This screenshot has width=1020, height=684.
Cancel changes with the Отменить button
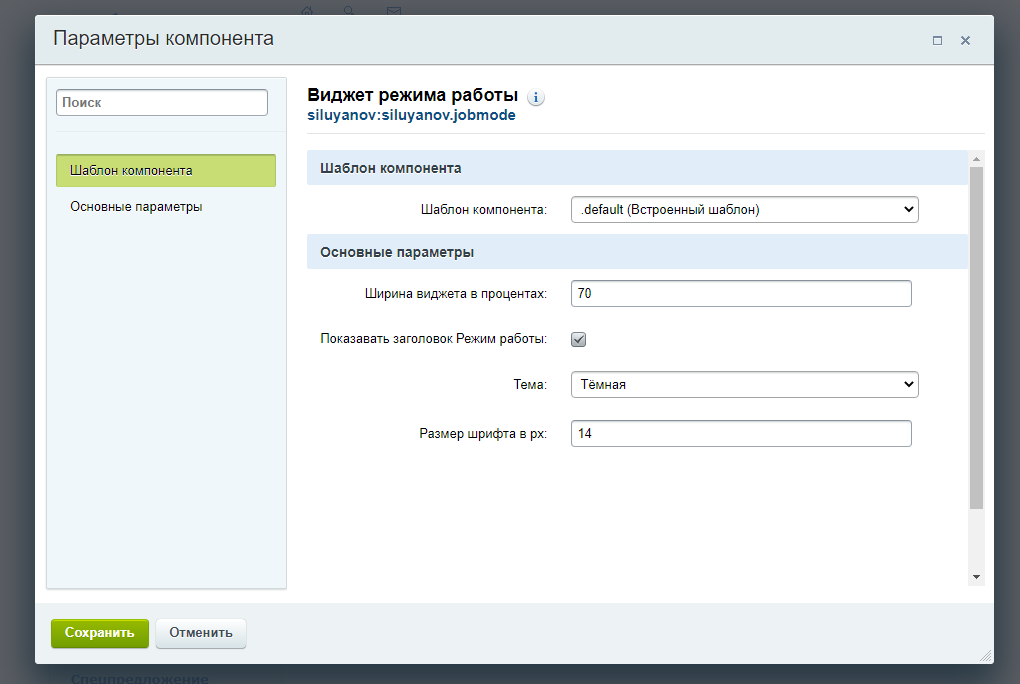coord(200,633)
